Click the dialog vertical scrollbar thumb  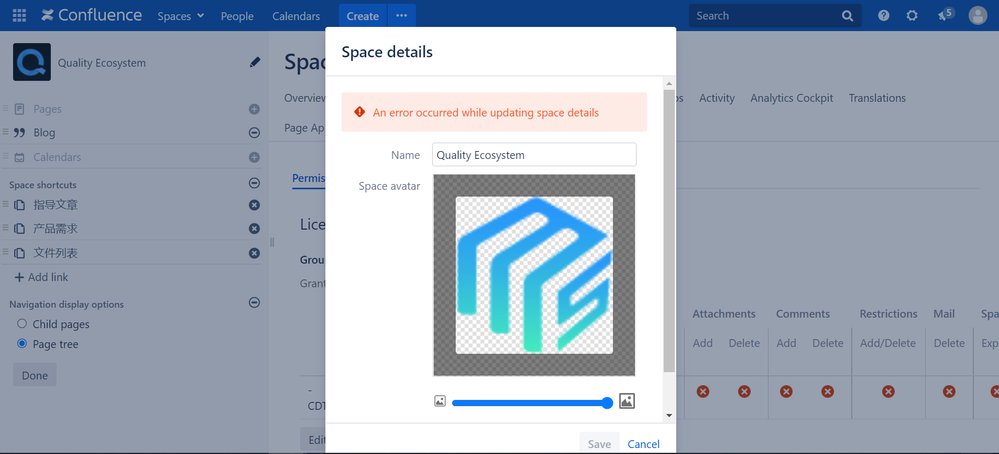(668, 231)
